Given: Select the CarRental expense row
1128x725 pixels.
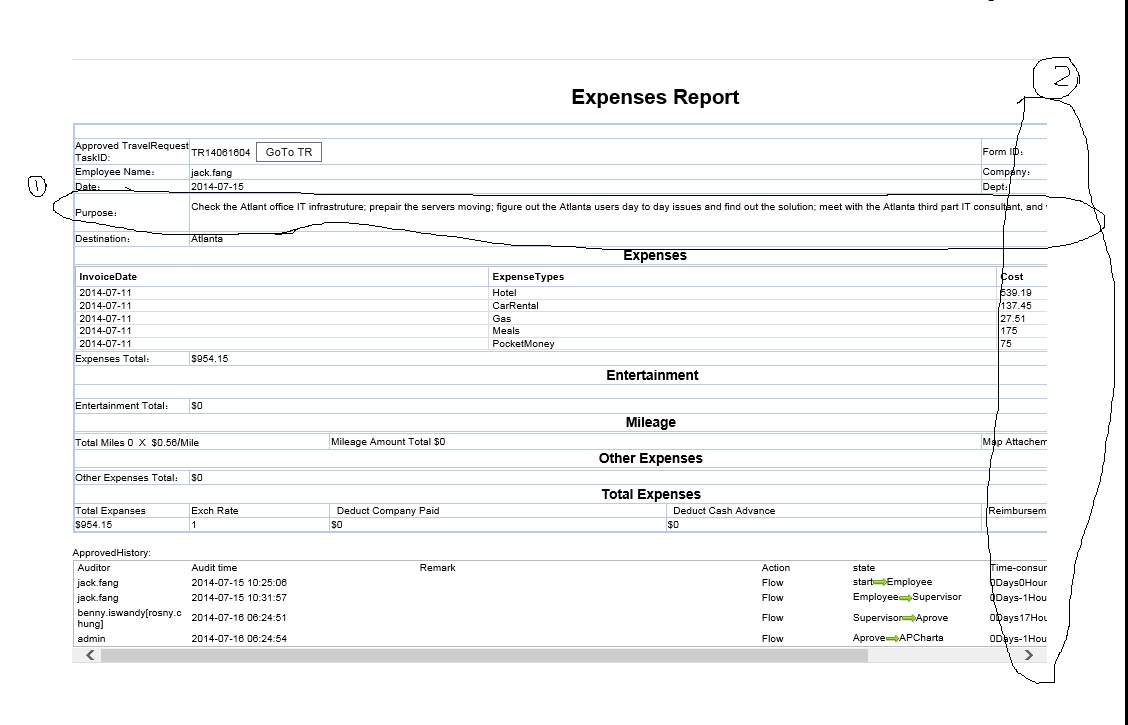Looking at the screenshot, I should [x=561, y=306].
